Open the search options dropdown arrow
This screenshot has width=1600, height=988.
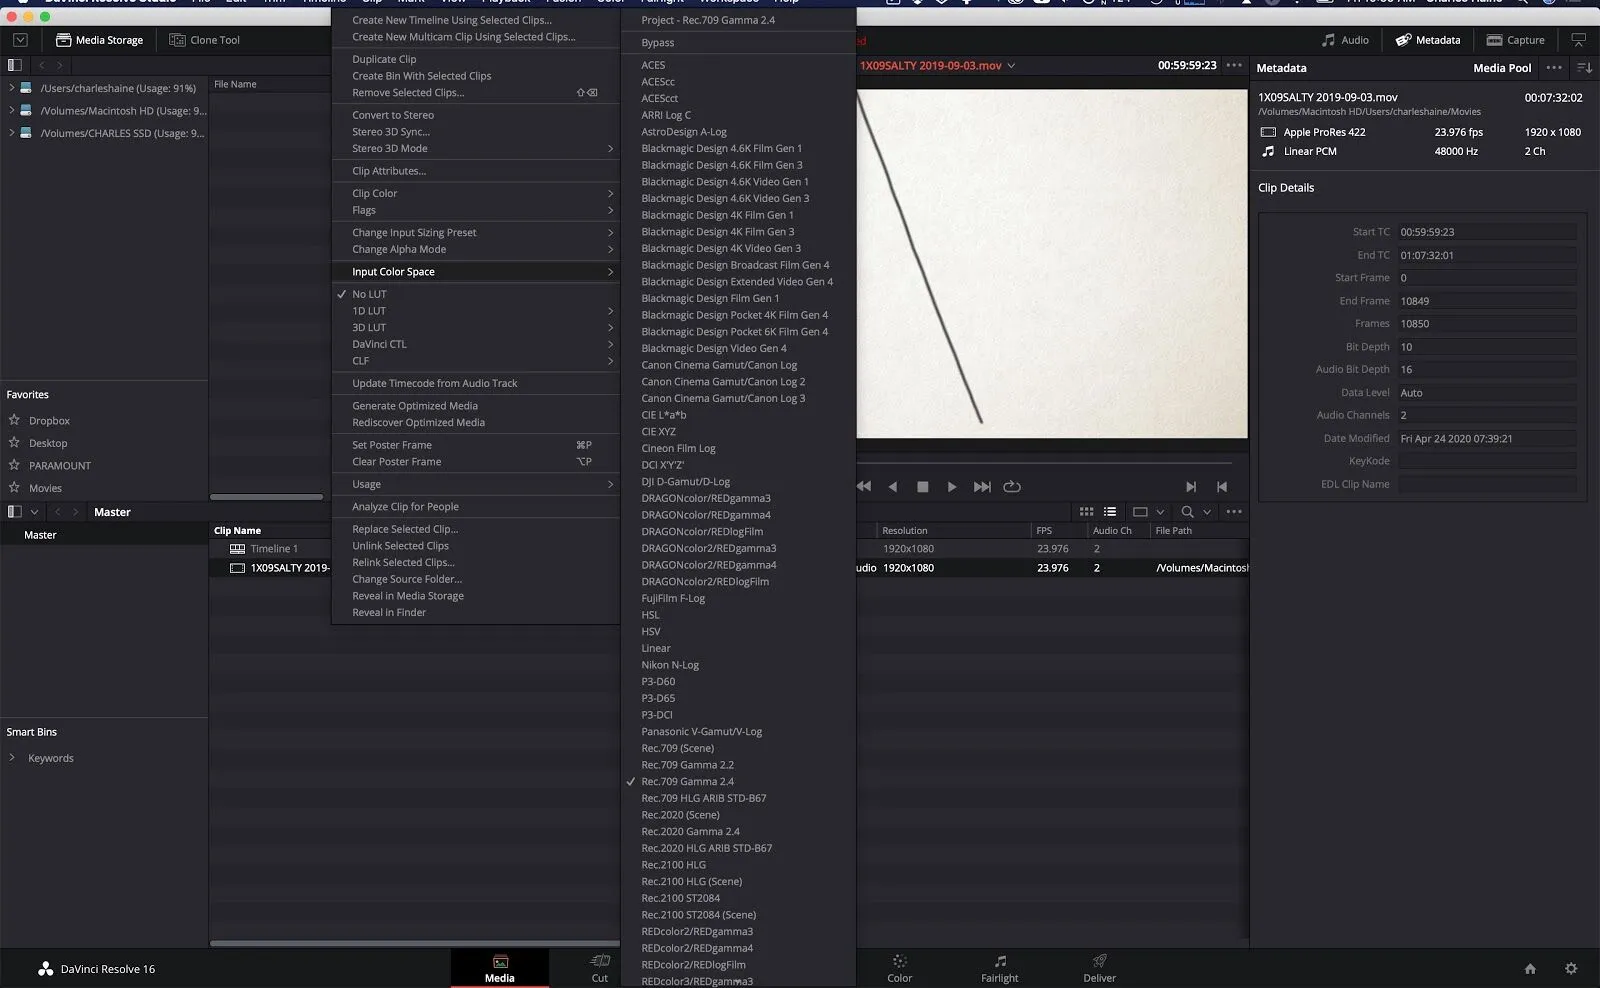(1207, 512)
